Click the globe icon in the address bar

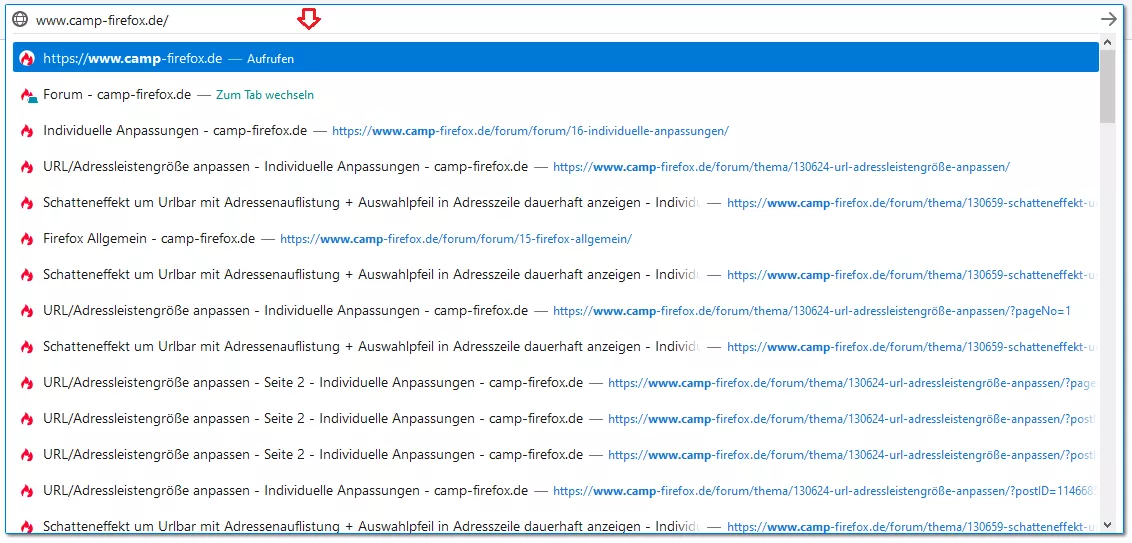20,19
